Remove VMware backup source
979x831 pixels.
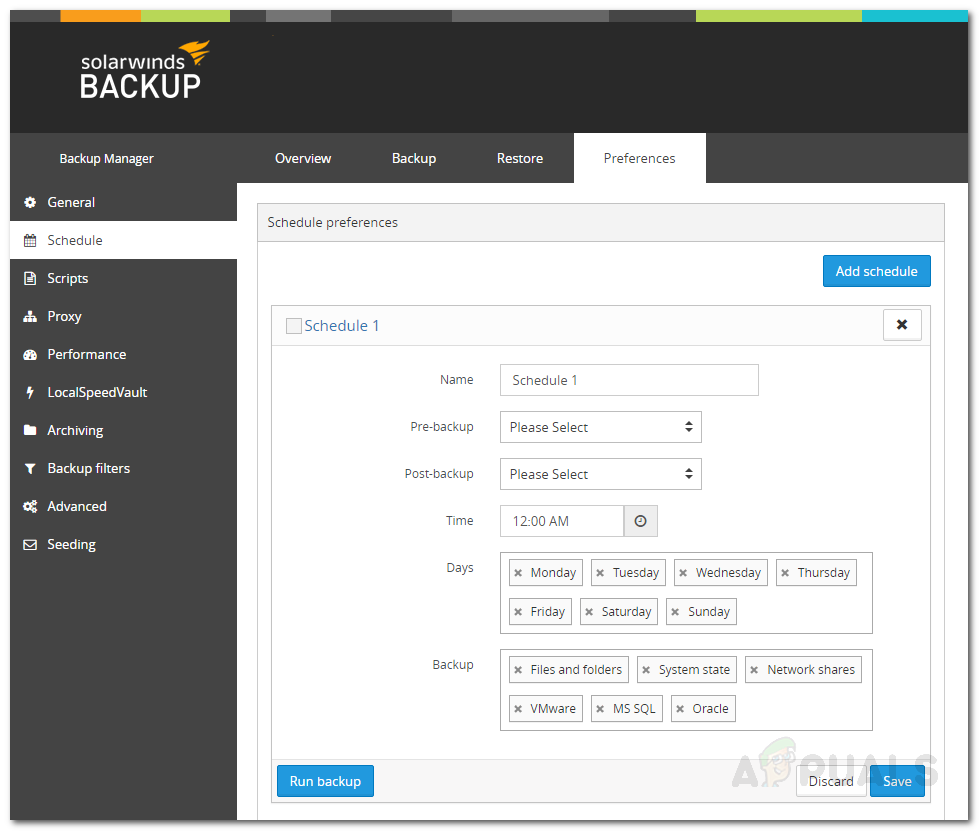(518, 709)
